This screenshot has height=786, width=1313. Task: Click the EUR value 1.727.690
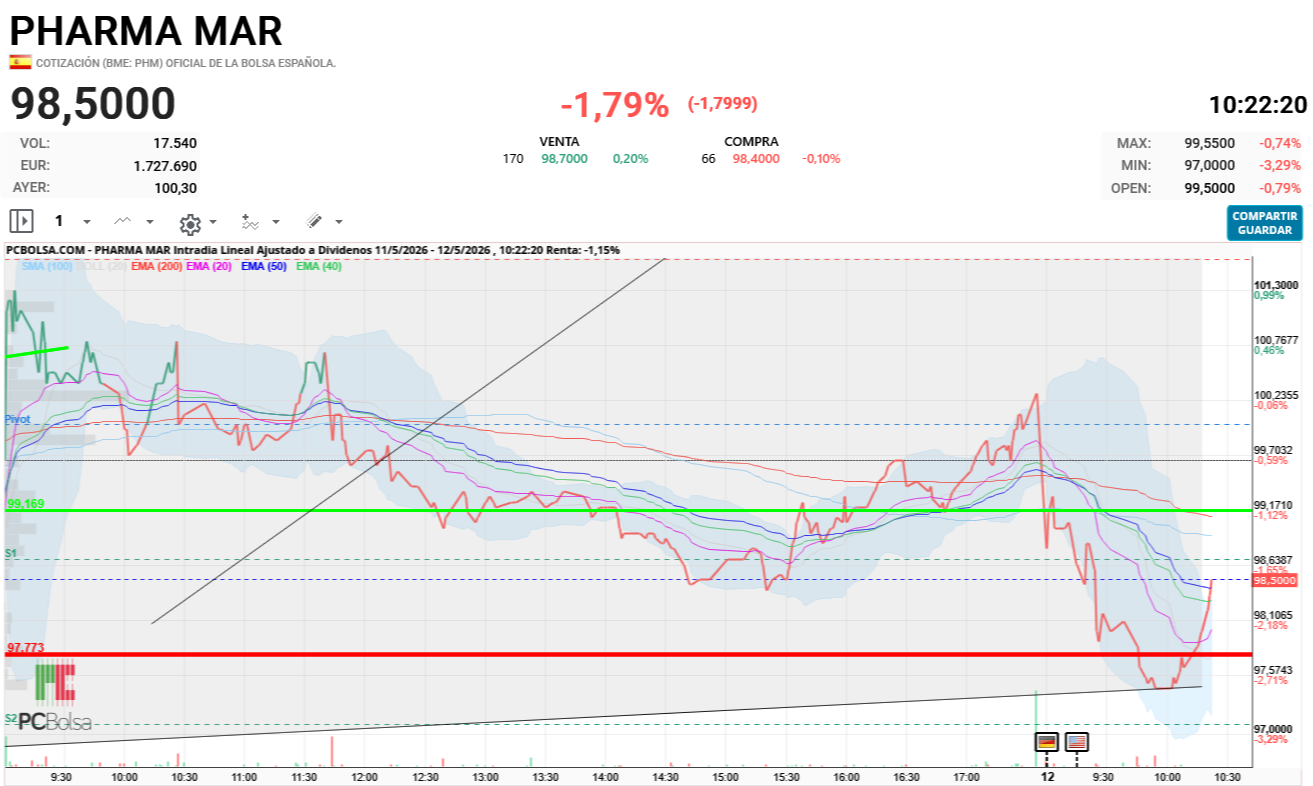165,165
